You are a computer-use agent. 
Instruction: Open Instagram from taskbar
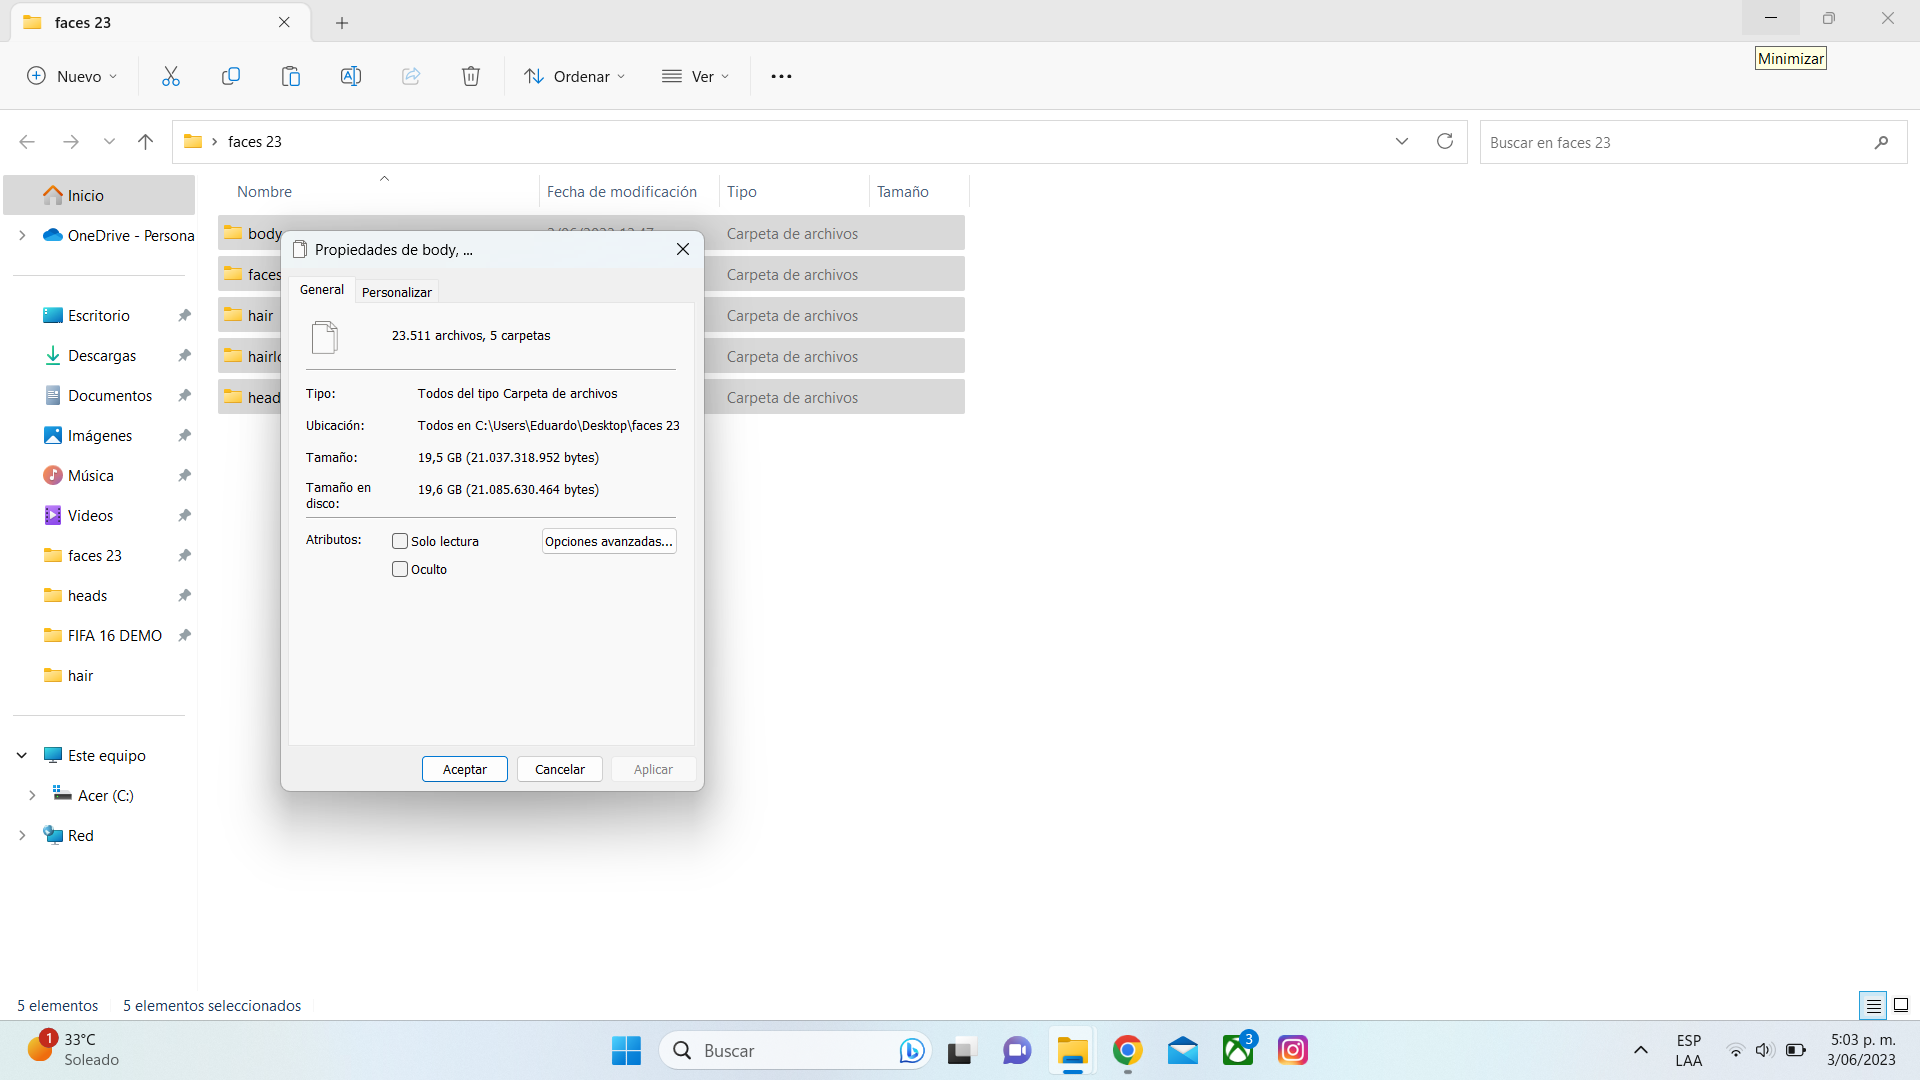click(x=1293, y=1050)
